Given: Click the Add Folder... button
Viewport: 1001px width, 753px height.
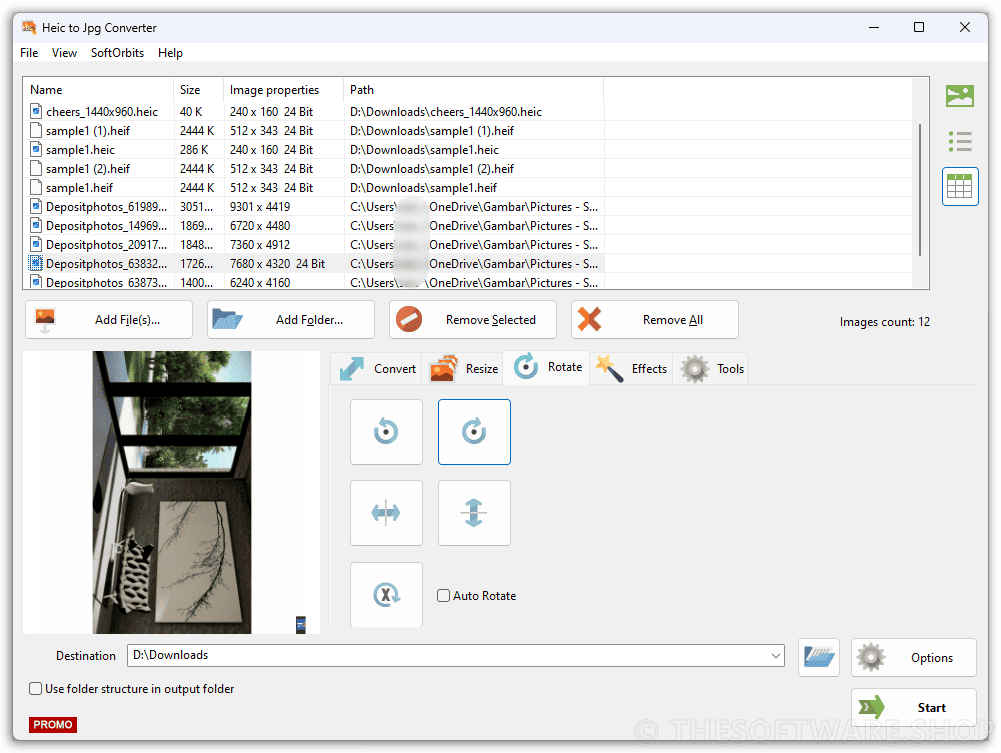Looking at the screenshot, I should 291,320.
